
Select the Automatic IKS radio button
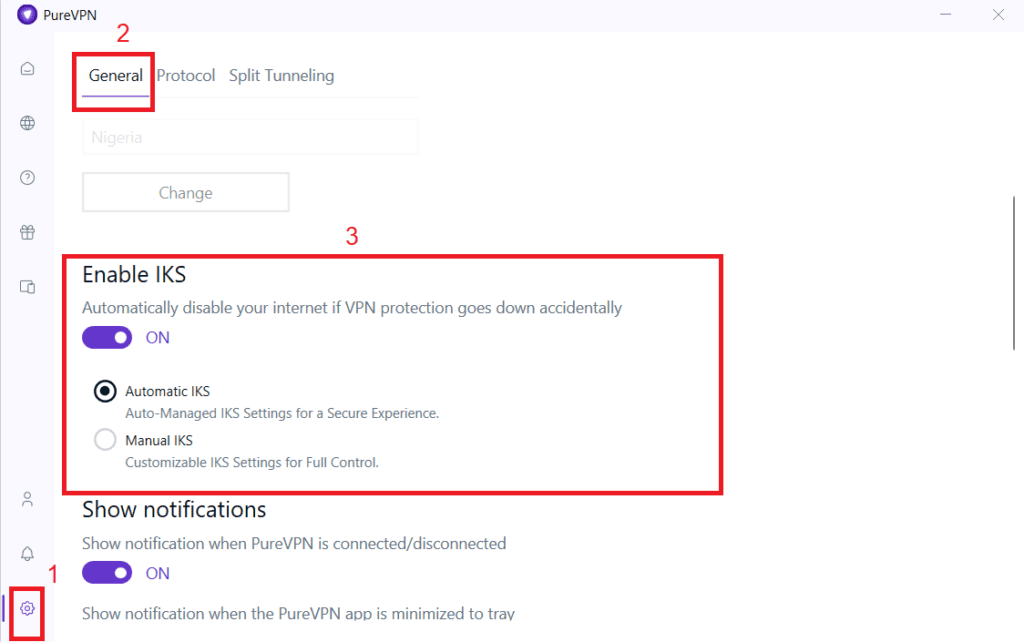pyautogui.click(x=105, y=391)
